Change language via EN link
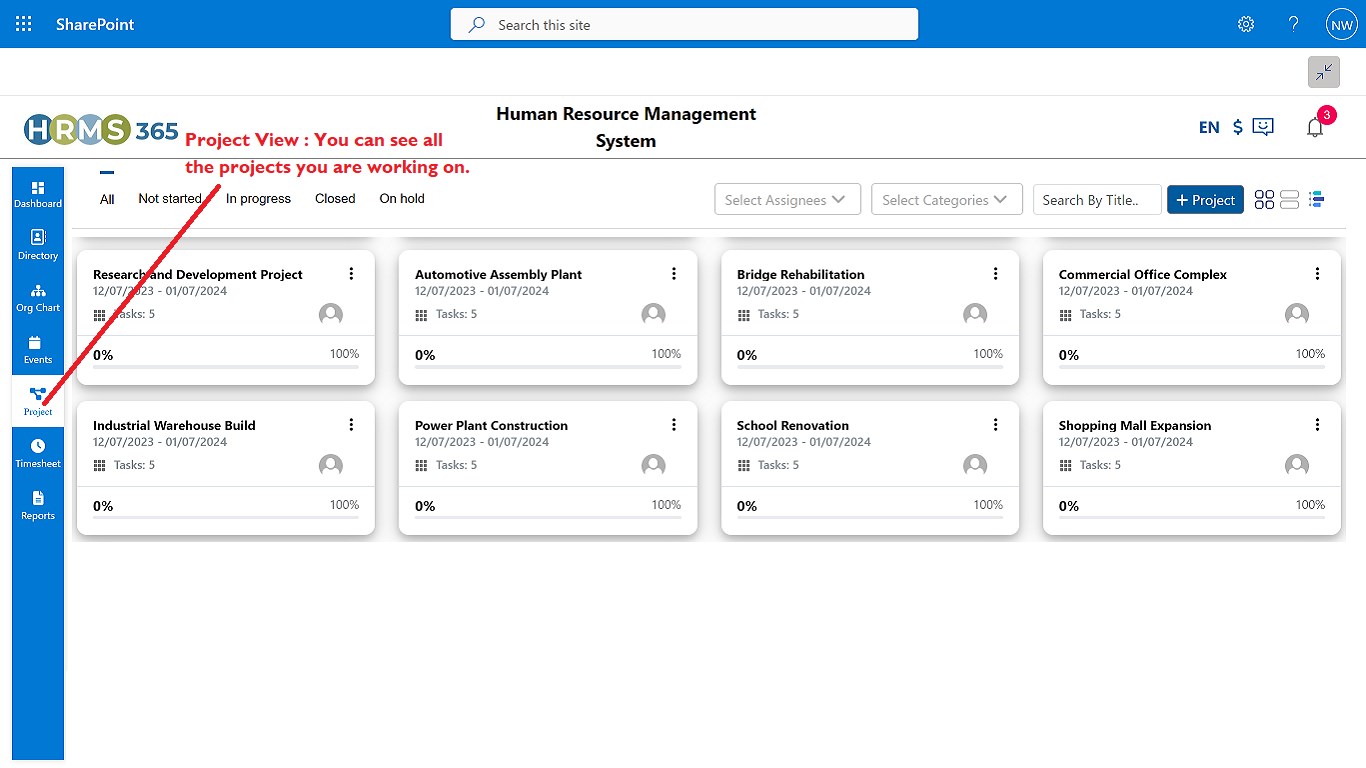1366x768 pixels. point(1209,127)
